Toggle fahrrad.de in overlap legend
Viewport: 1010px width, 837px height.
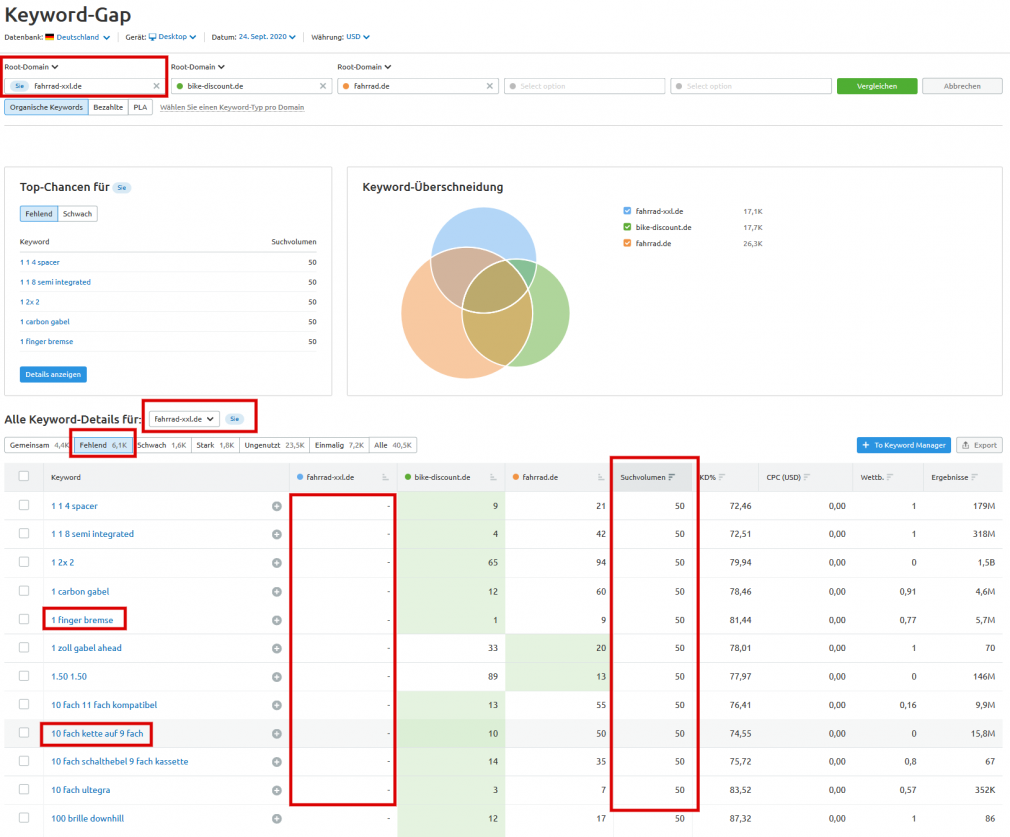pyautogui.click(x=627, y=243)
